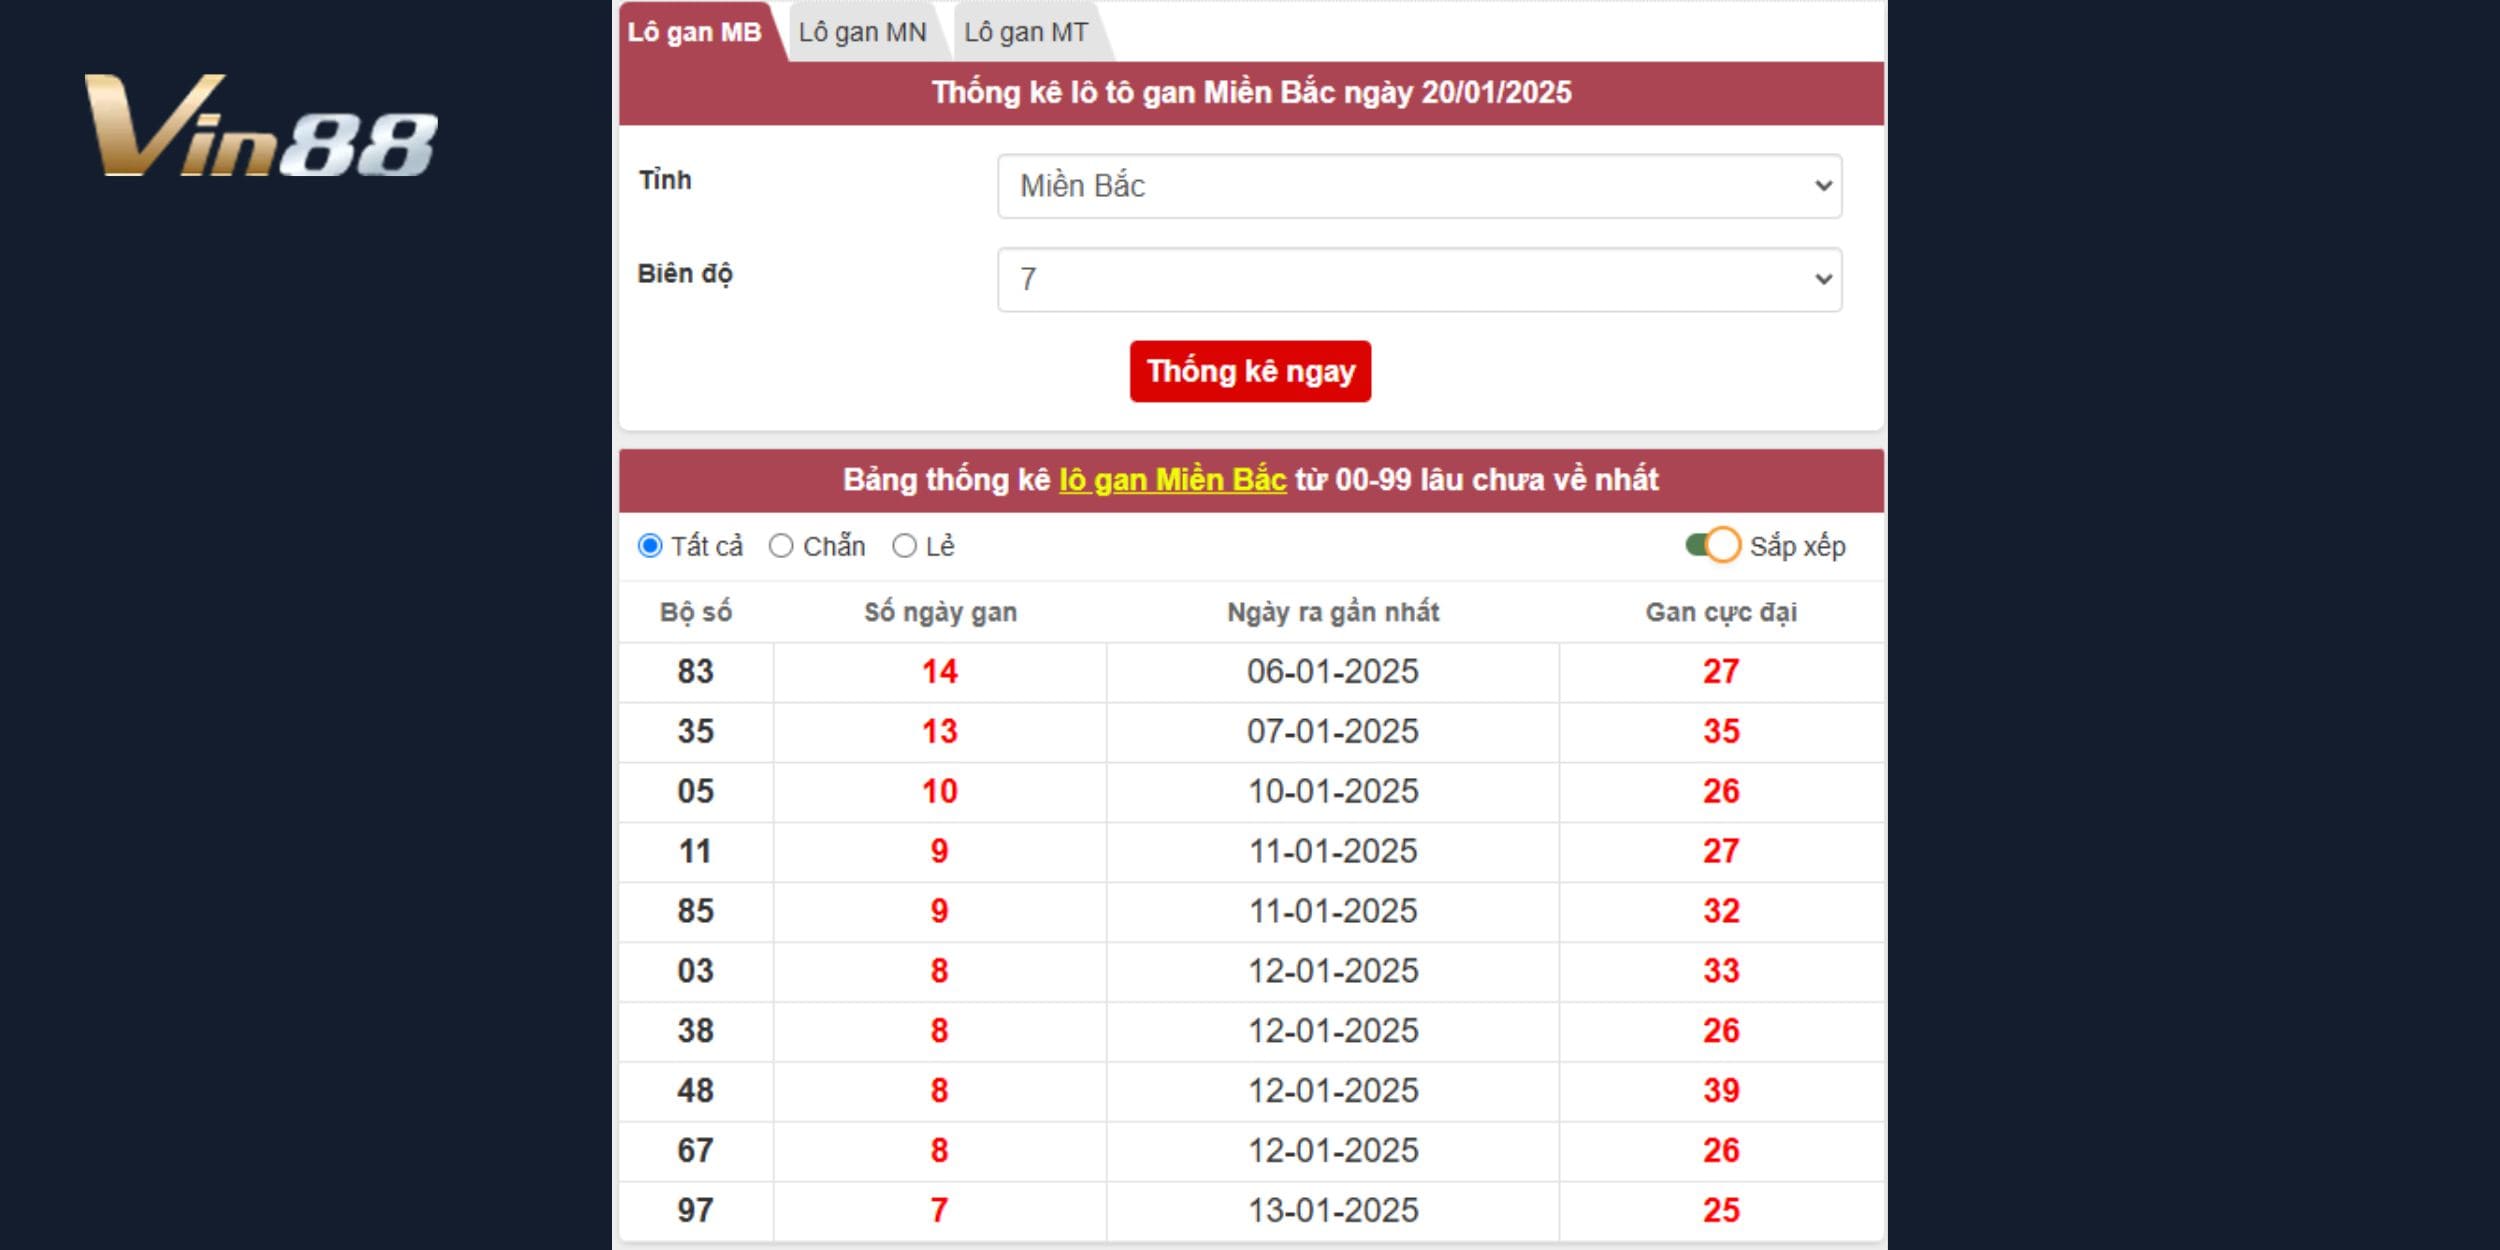Viewport: 2500px width, 1250px height.
Task: Click Gan cực đại value 25
Action: point(1721,1211)
